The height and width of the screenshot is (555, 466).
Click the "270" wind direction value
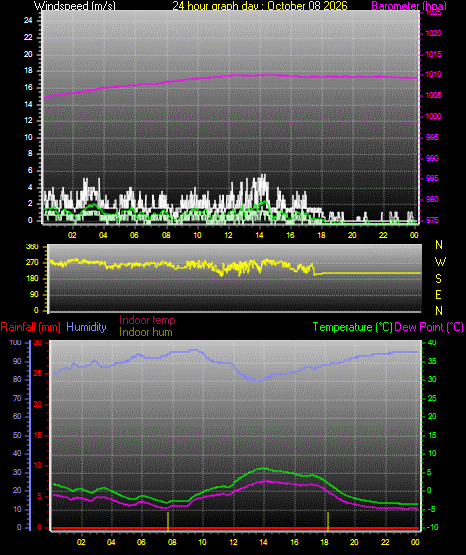[32, 263]
